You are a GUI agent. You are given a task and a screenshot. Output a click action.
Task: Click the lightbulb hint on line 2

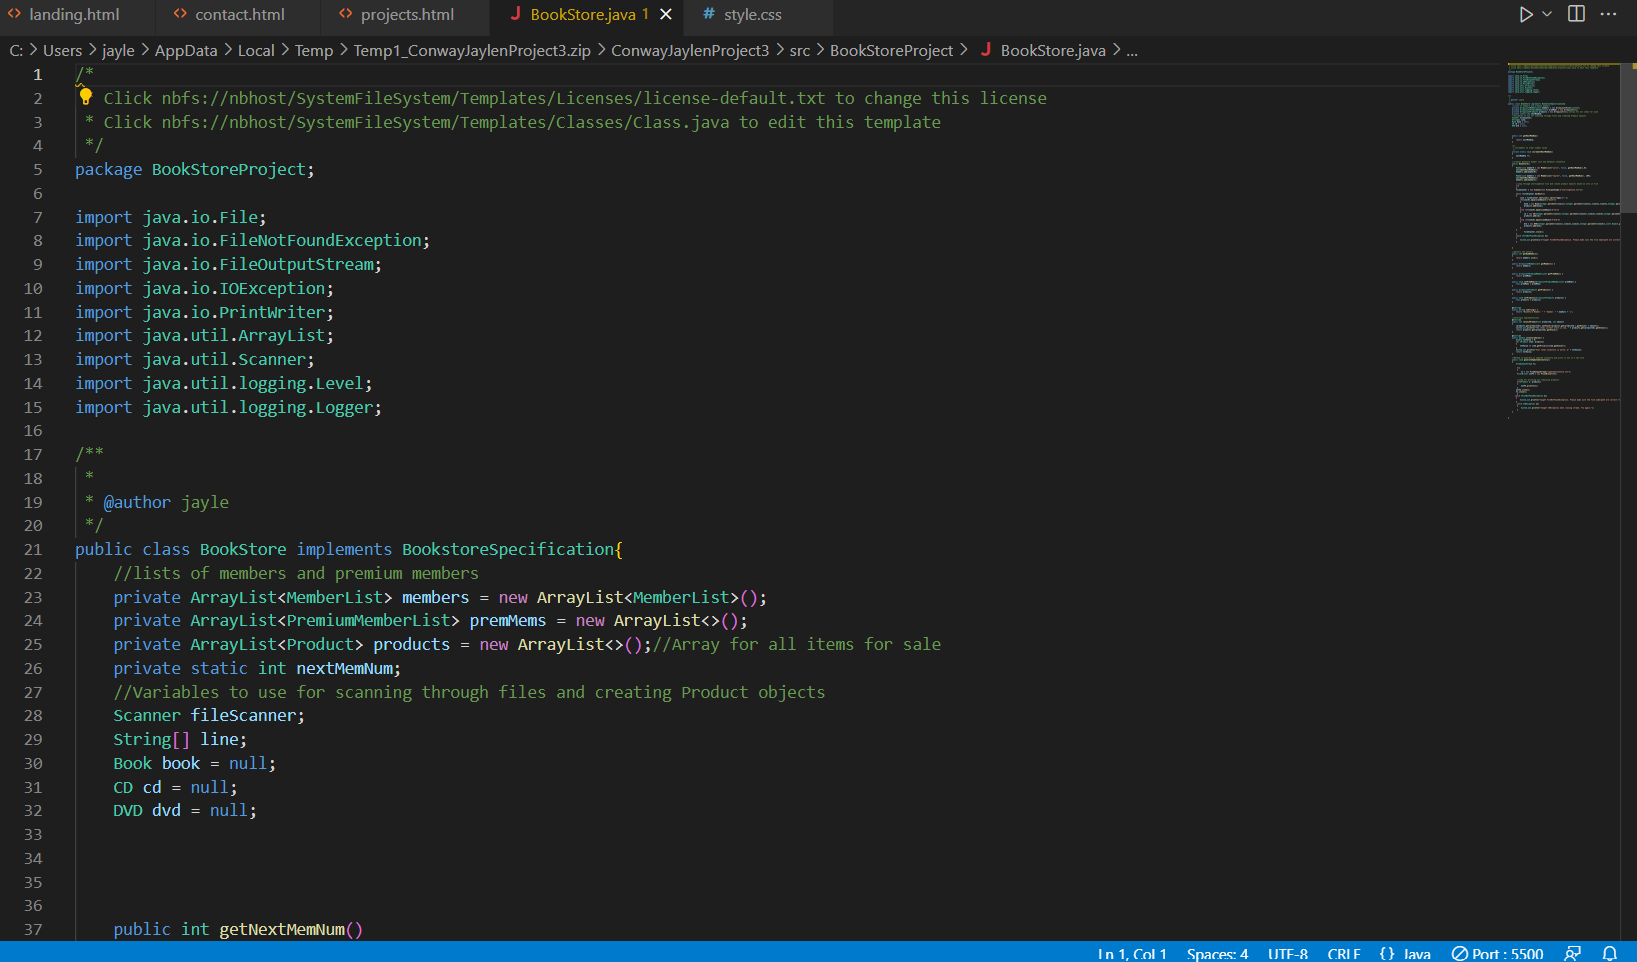coord(85,97)
